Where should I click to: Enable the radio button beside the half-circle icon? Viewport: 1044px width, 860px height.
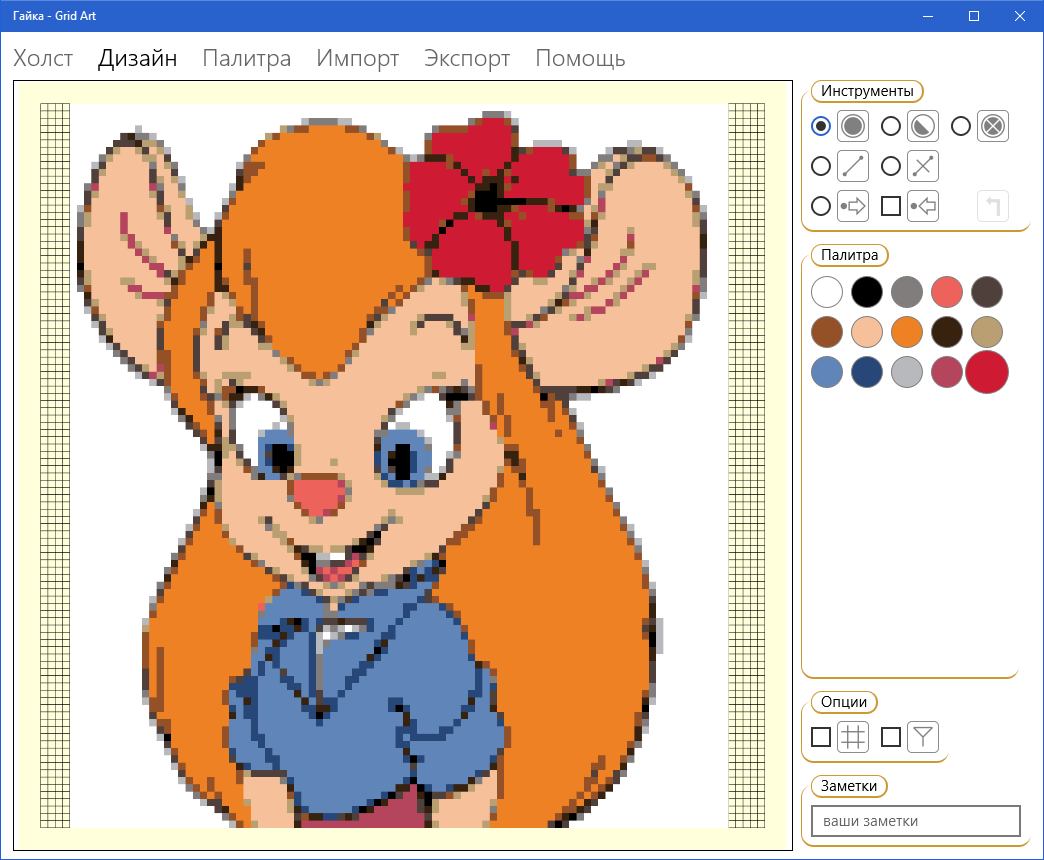(891, 126)
